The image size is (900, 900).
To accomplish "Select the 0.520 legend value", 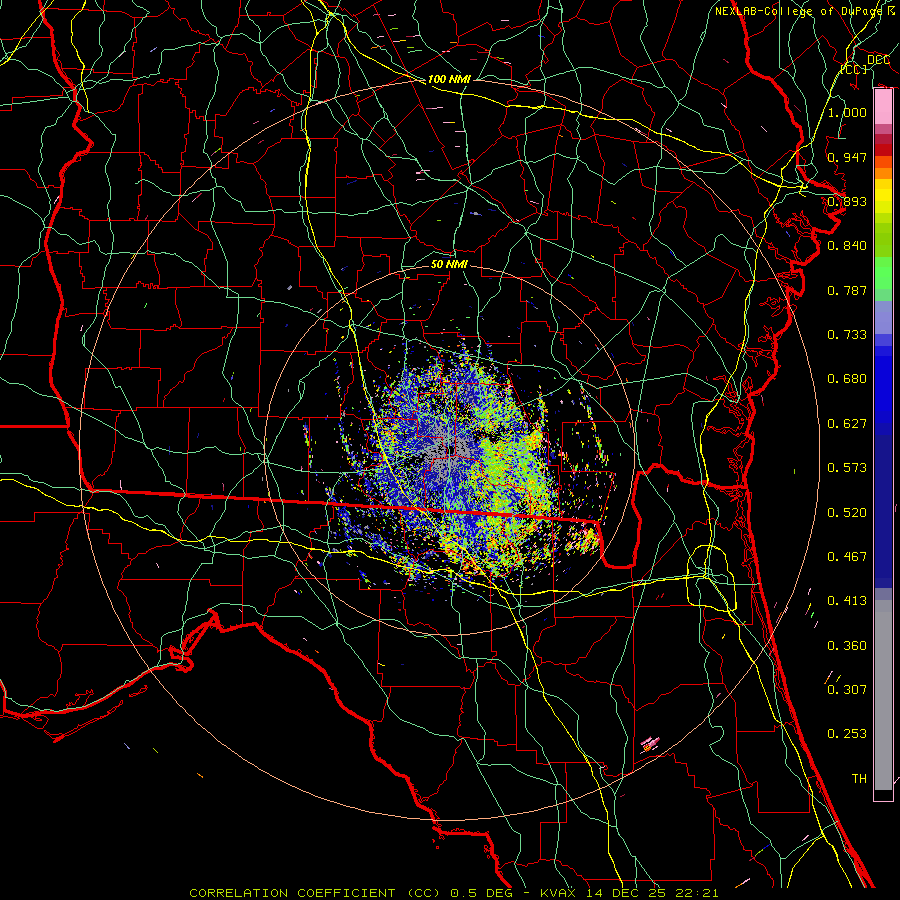I will [847, 513].
